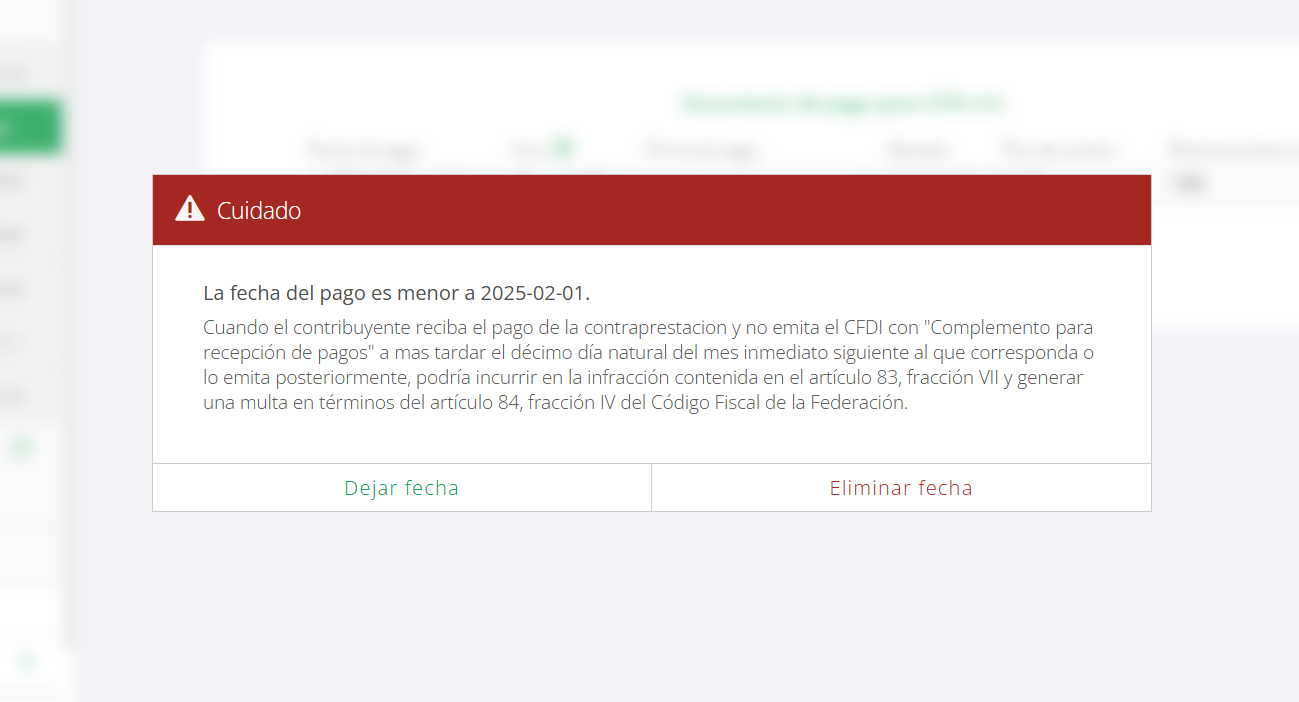Click the warning triangle icon beside Cuidado
The height and width of the screenshot is (702, 1299).
coord(190,209)
